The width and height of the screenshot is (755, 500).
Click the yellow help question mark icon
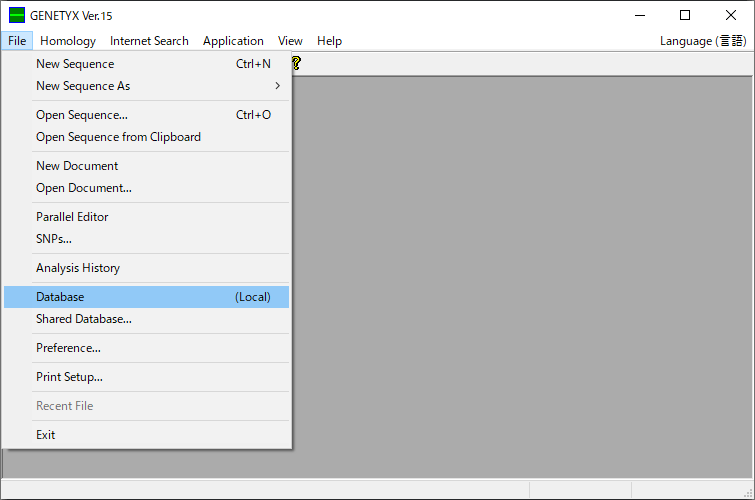(296, 63)
